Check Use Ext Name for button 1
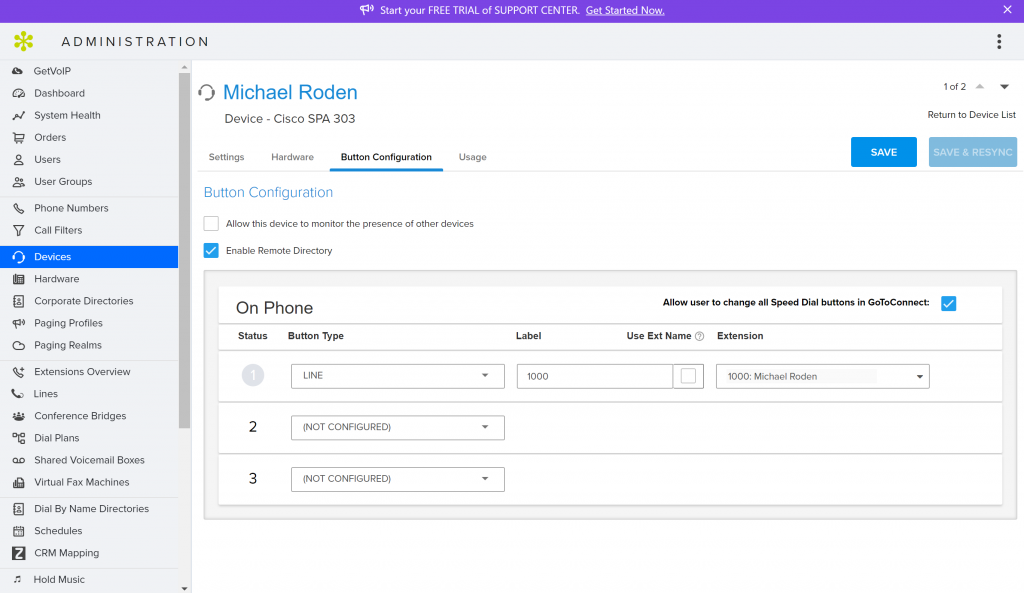 (688, 376)
